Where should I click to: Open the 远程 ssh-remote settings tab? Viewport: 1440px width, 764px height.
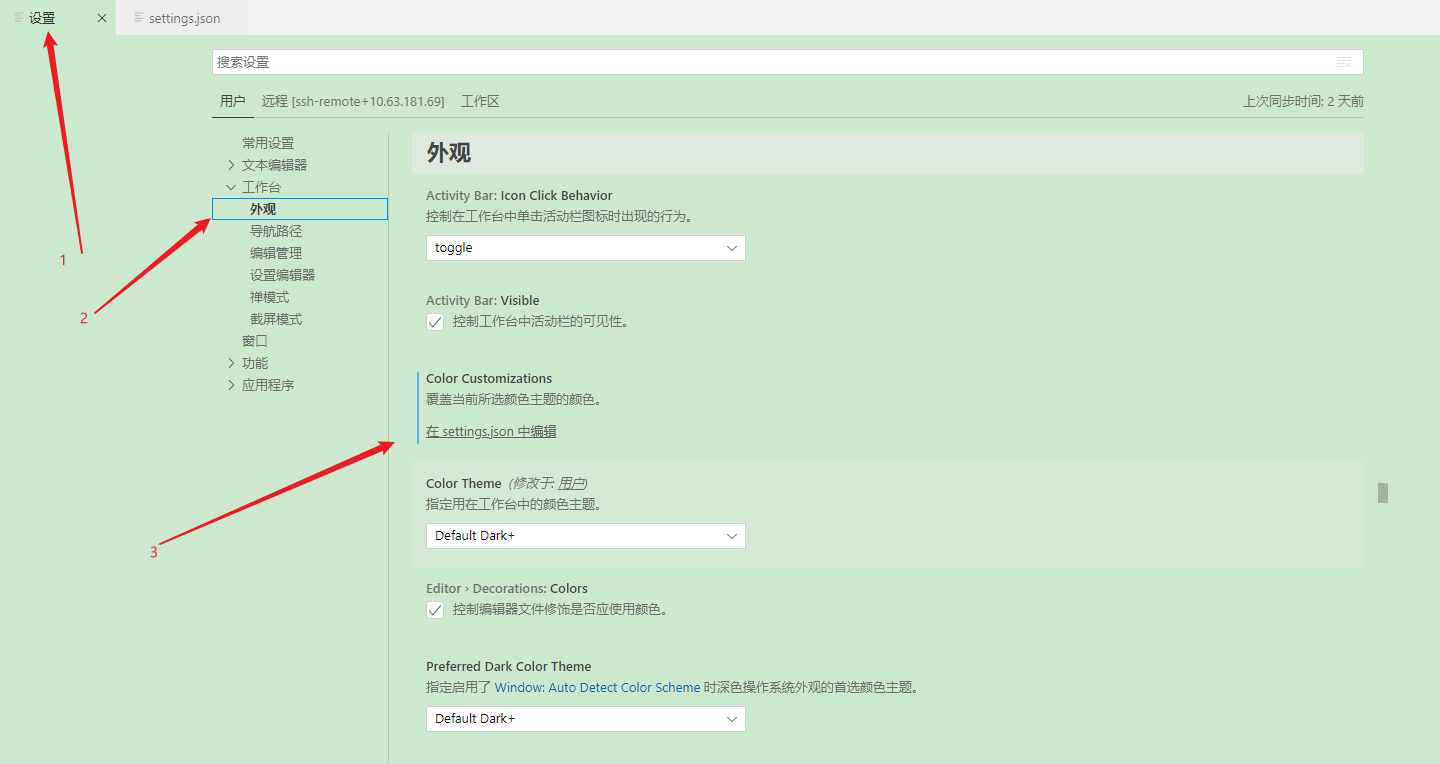(x=353, y=101)
